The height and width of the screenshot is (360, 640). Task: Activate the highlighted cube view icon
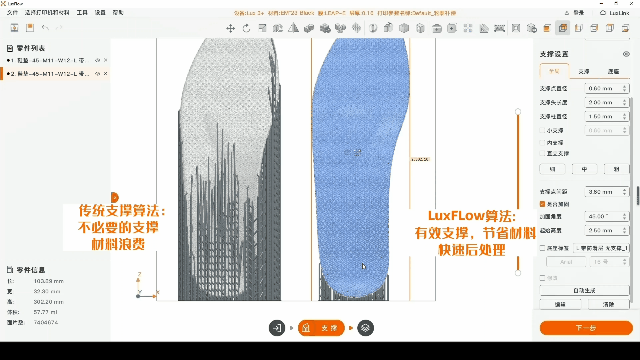pyautogui.click(x=563, y=28)
